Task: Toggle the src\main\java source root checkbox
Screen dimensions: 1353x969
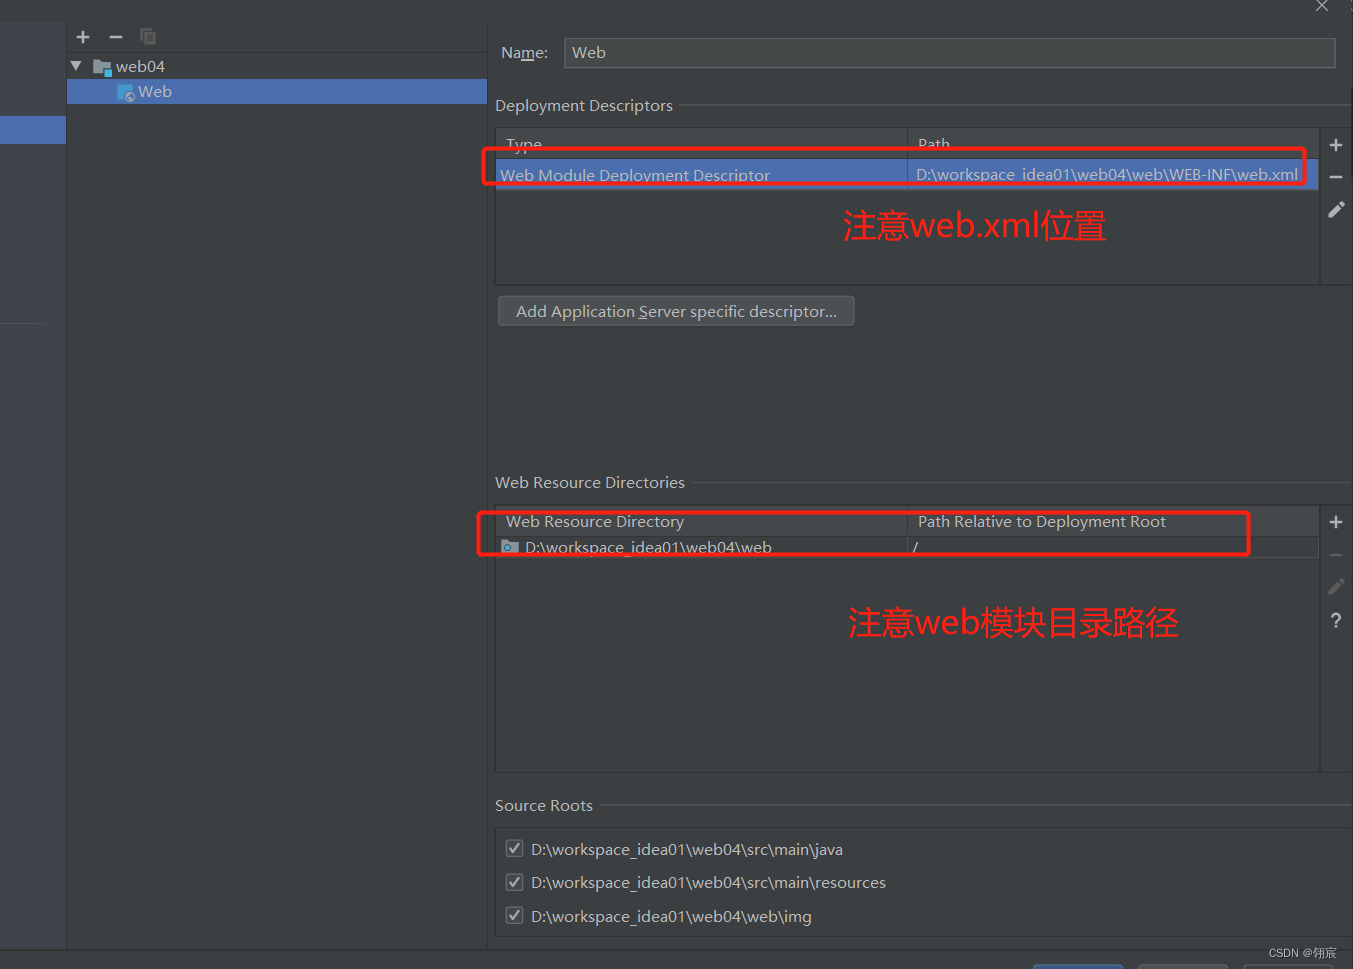Action: pyautogui.click(x=514, y=849)
